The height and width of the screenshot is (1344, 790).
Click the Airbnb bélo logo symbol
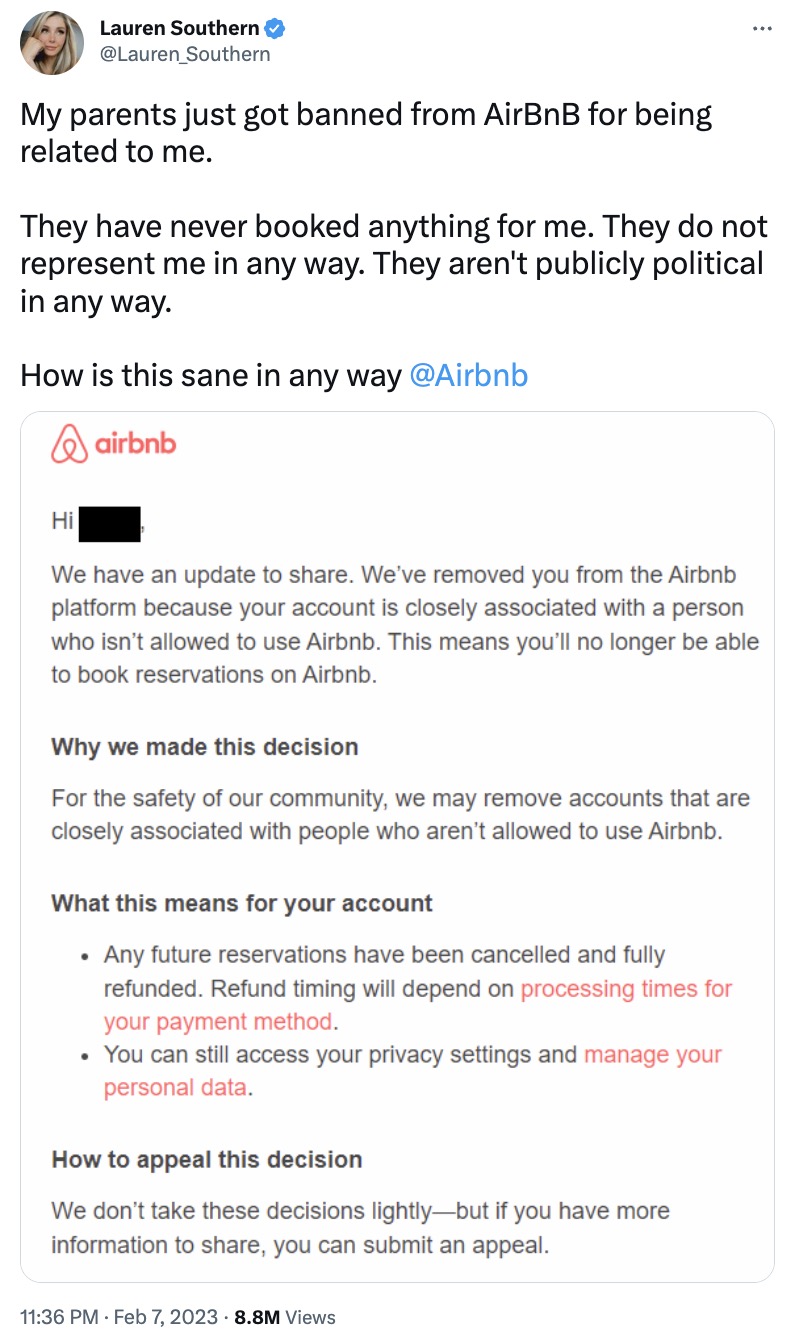point(69,443)
